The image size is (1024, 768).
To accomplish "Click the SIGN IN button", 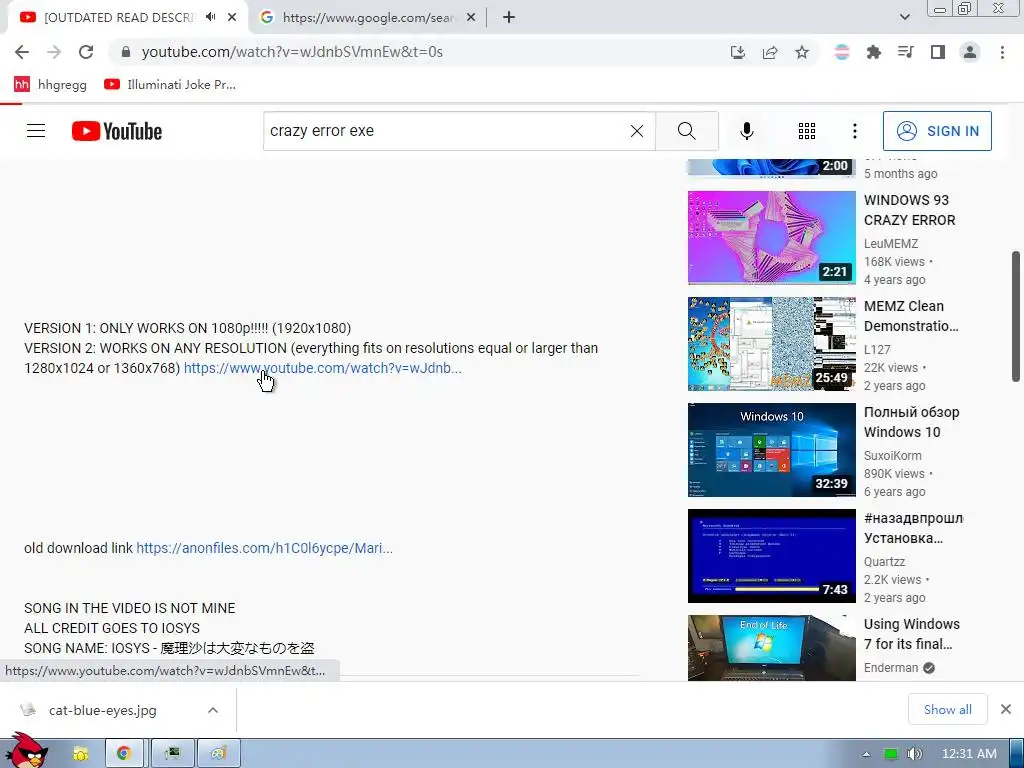I will (937, 131).
